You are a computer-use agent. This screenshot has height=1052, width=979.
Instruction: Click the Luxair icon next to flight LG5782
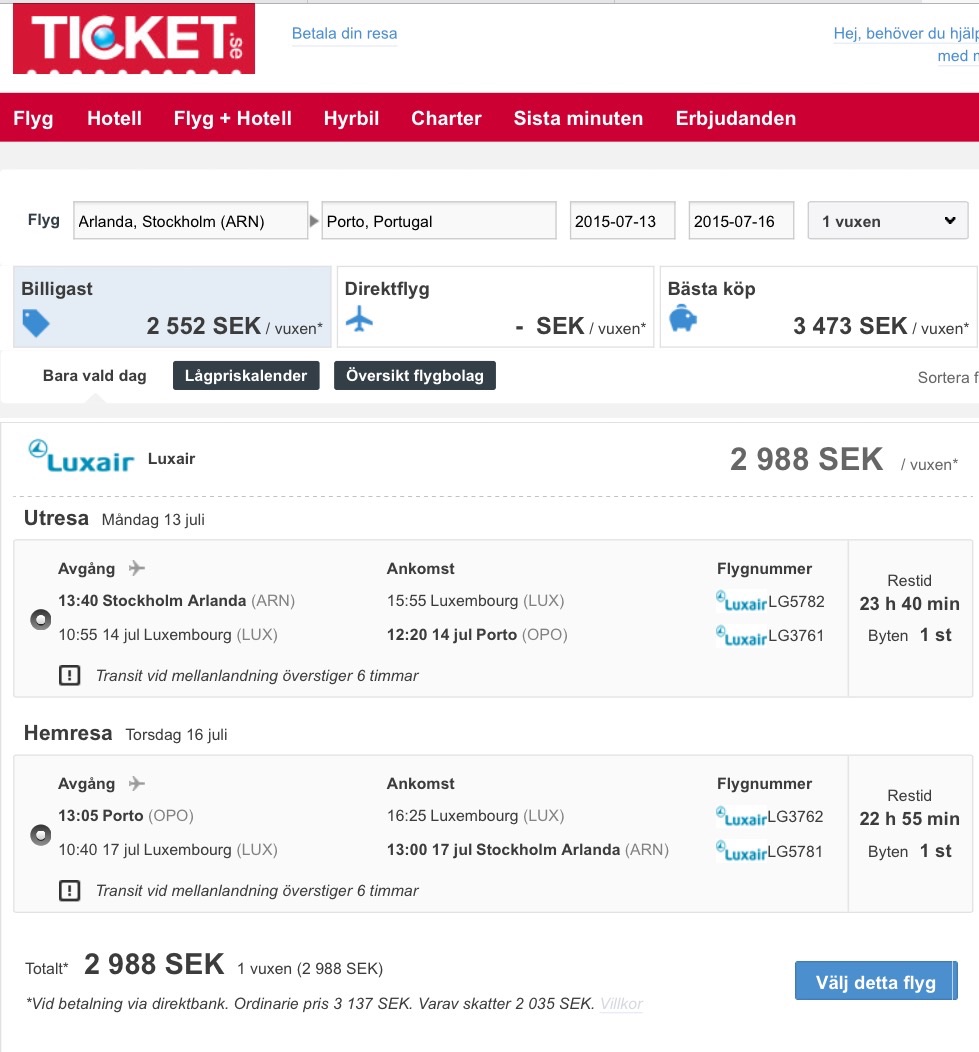point(741,601)
